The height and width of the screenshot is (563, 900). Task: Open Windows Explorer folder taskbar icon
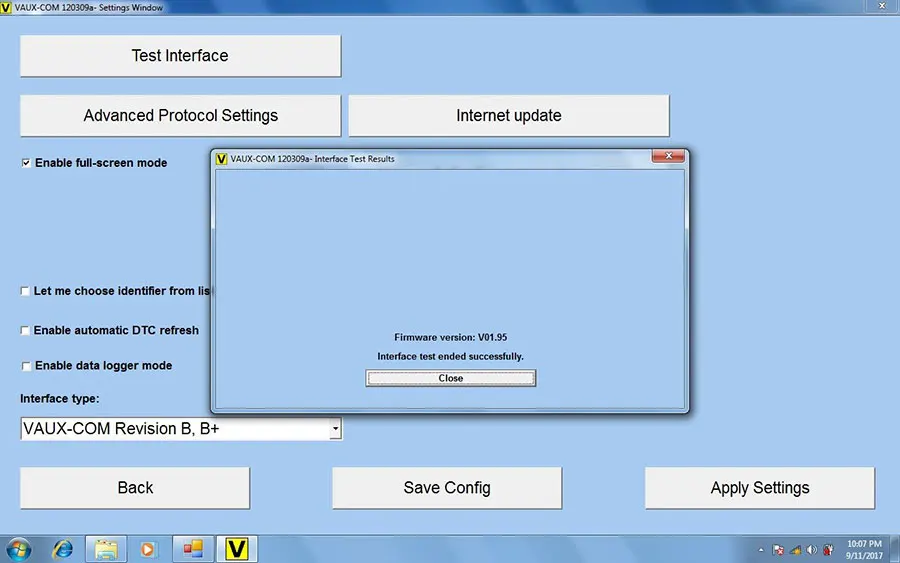pyautogui.click(x=106, y=549)
